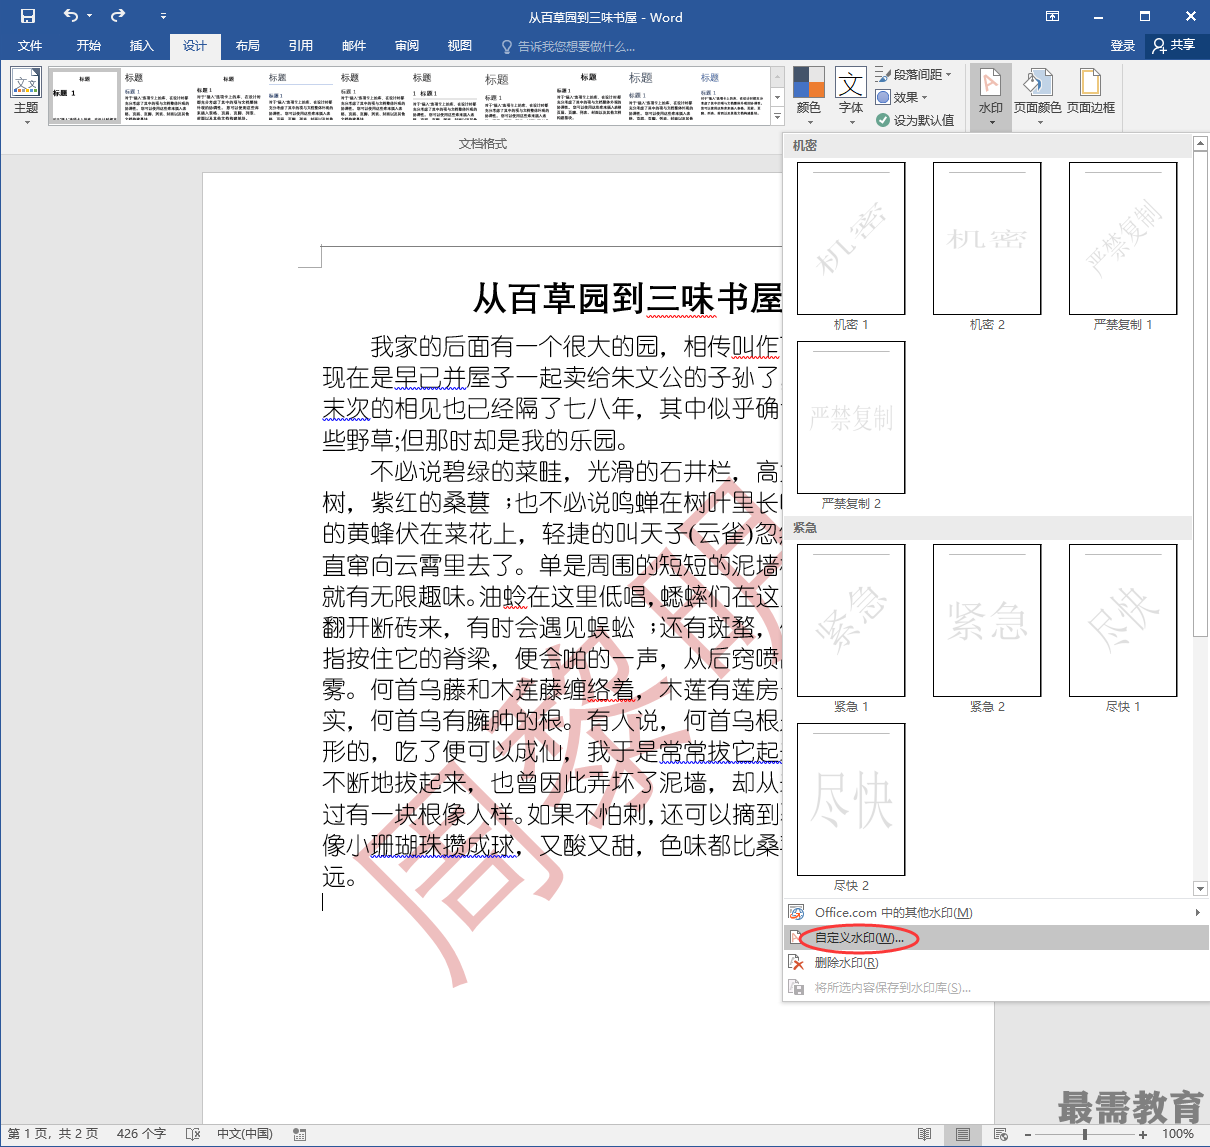Click watermark gallery scroll-down arrow

click(x=1200, y=888)
